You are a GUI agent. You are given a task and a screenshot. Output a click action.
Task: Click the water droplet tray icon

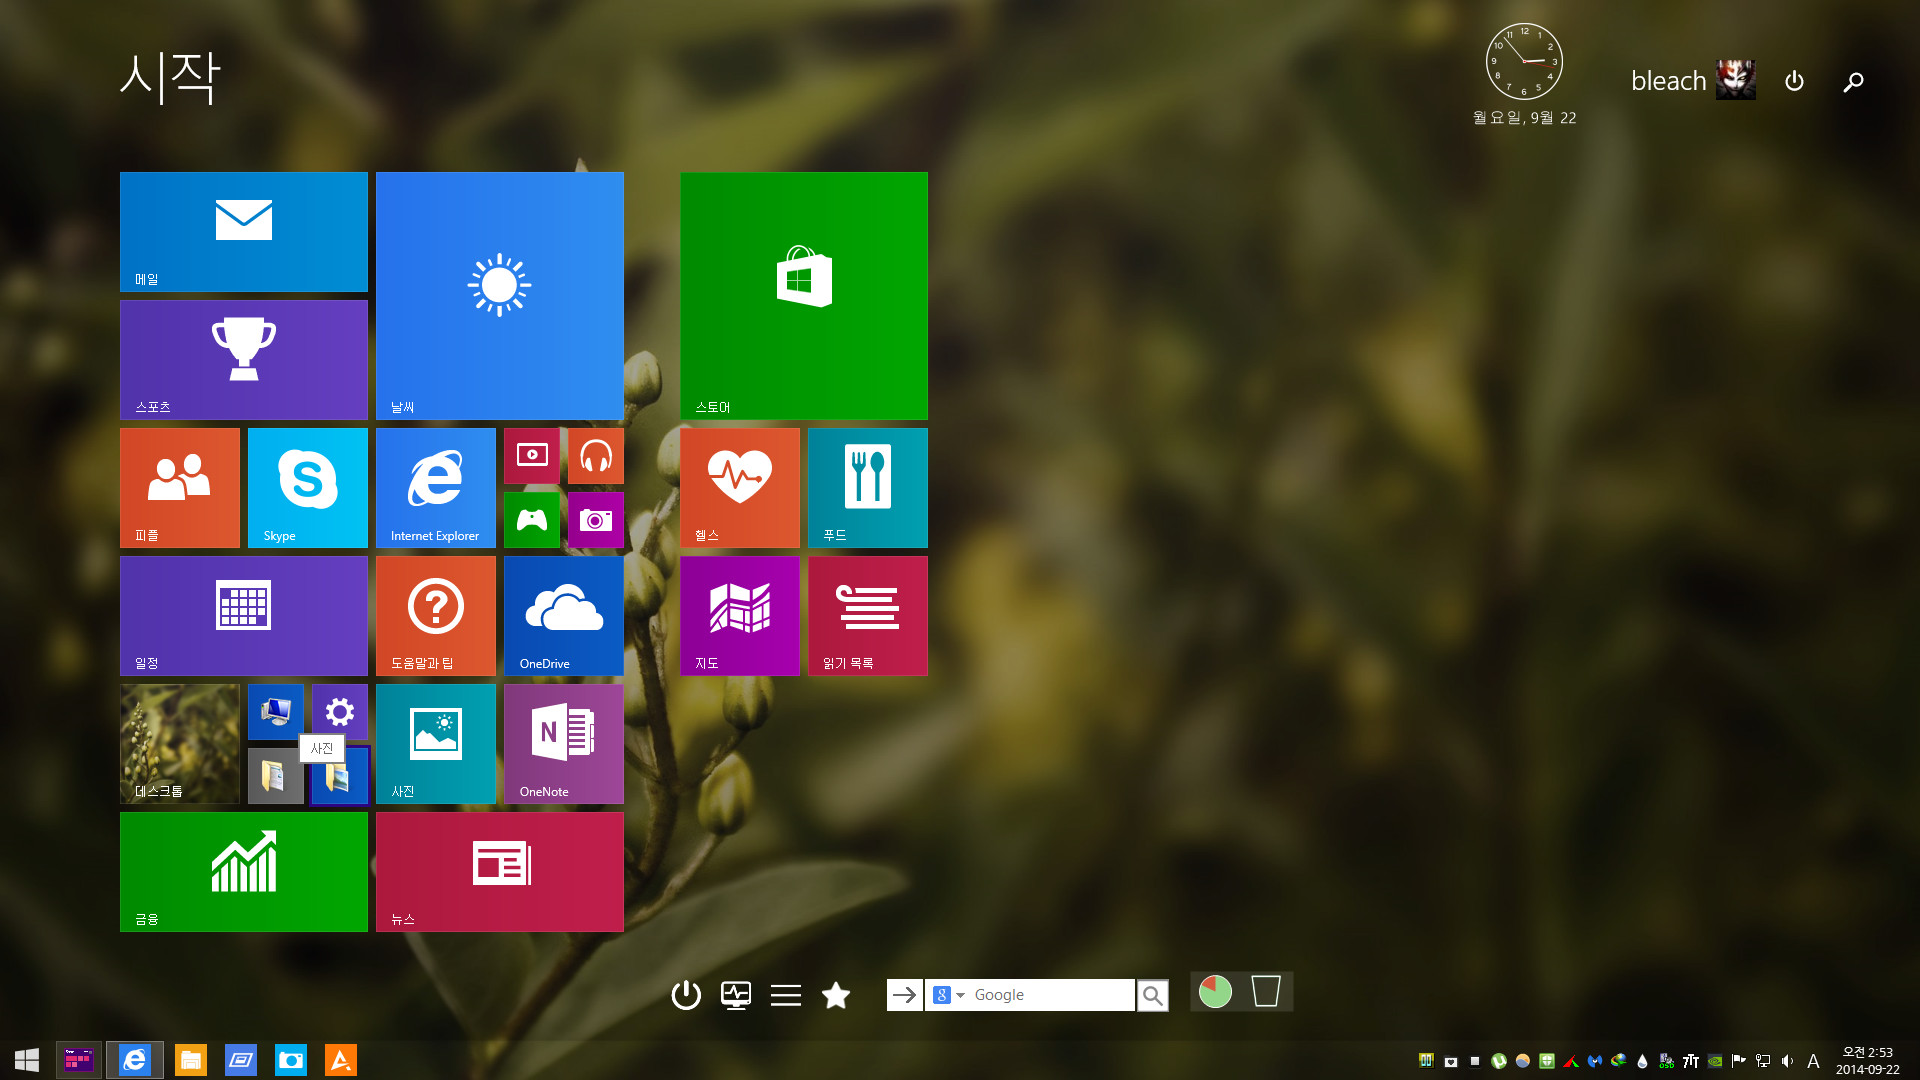[1642, 1061]
